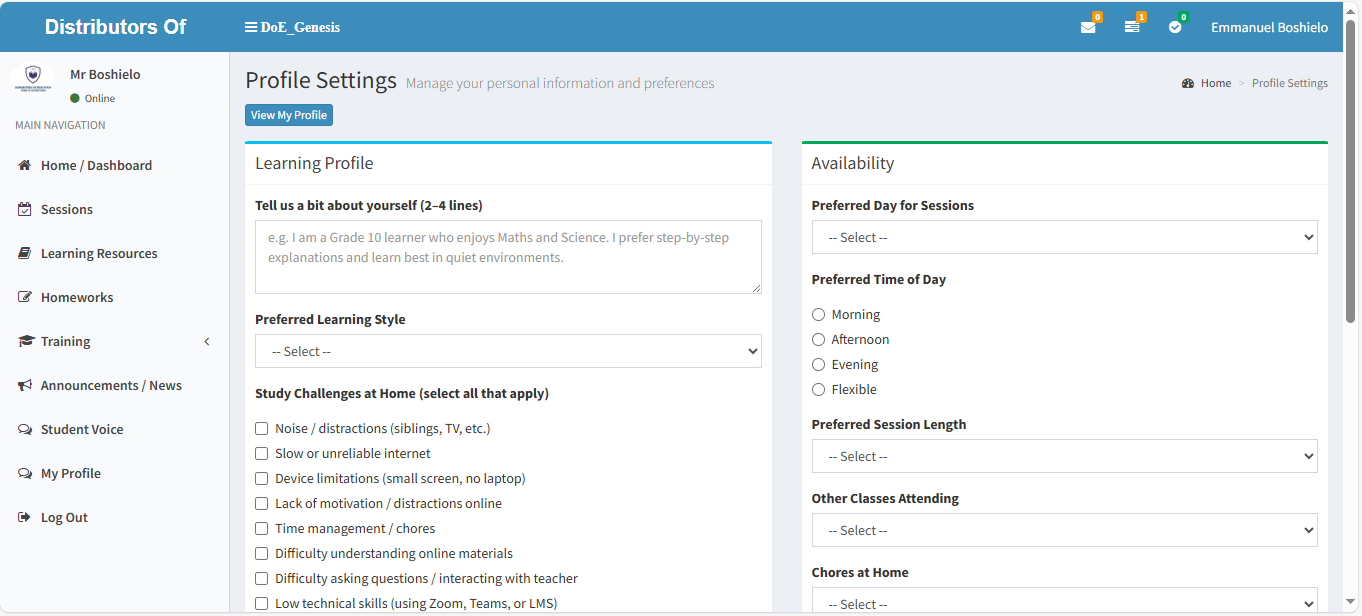Open Preferred Day for Sessions dropdown
The height and width of the screenshot is (616, 1362).
coord(1064,238)
